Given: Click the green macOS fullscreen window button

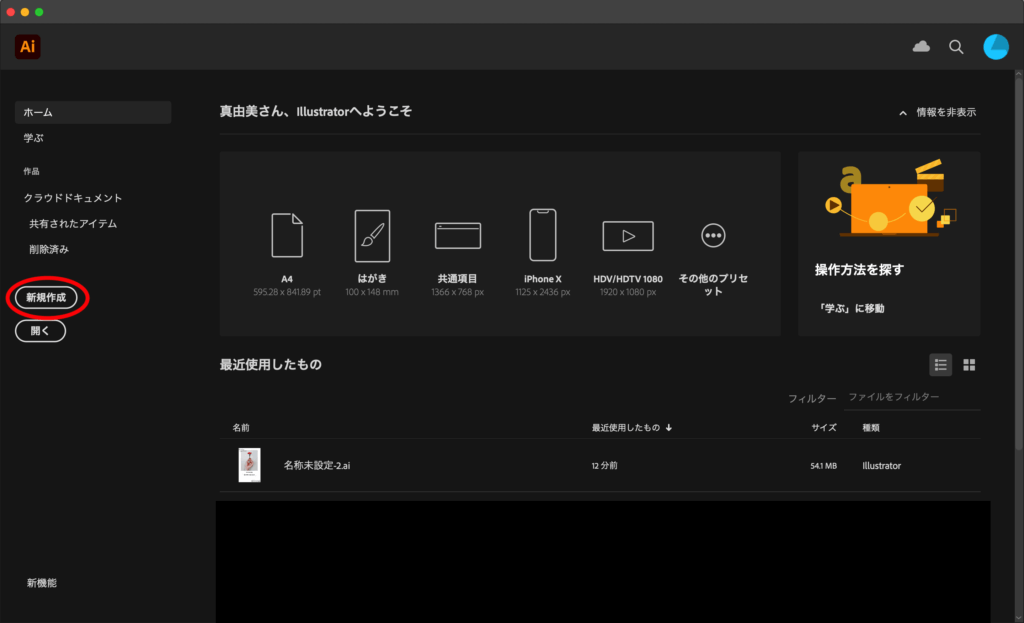Looking at the screenshot, I should [x=39, y=12].
